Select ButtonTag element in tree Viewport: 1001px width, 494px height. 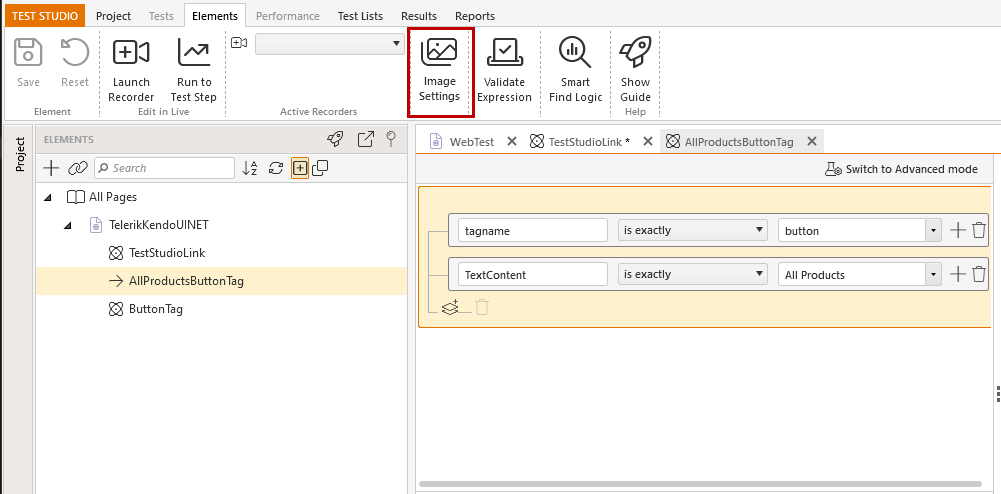(x=156, y=309)
